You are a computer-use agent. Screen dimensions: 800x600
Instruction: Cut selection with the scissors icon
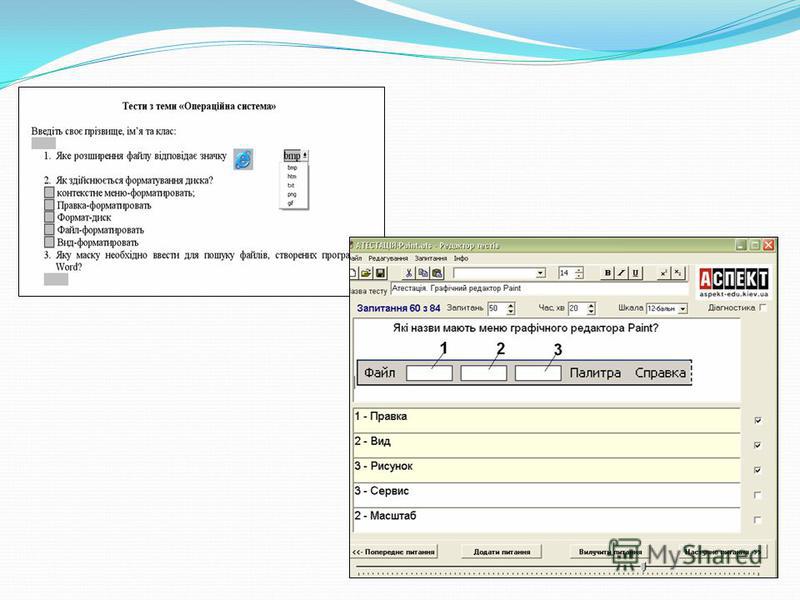(x=409, y=273)
